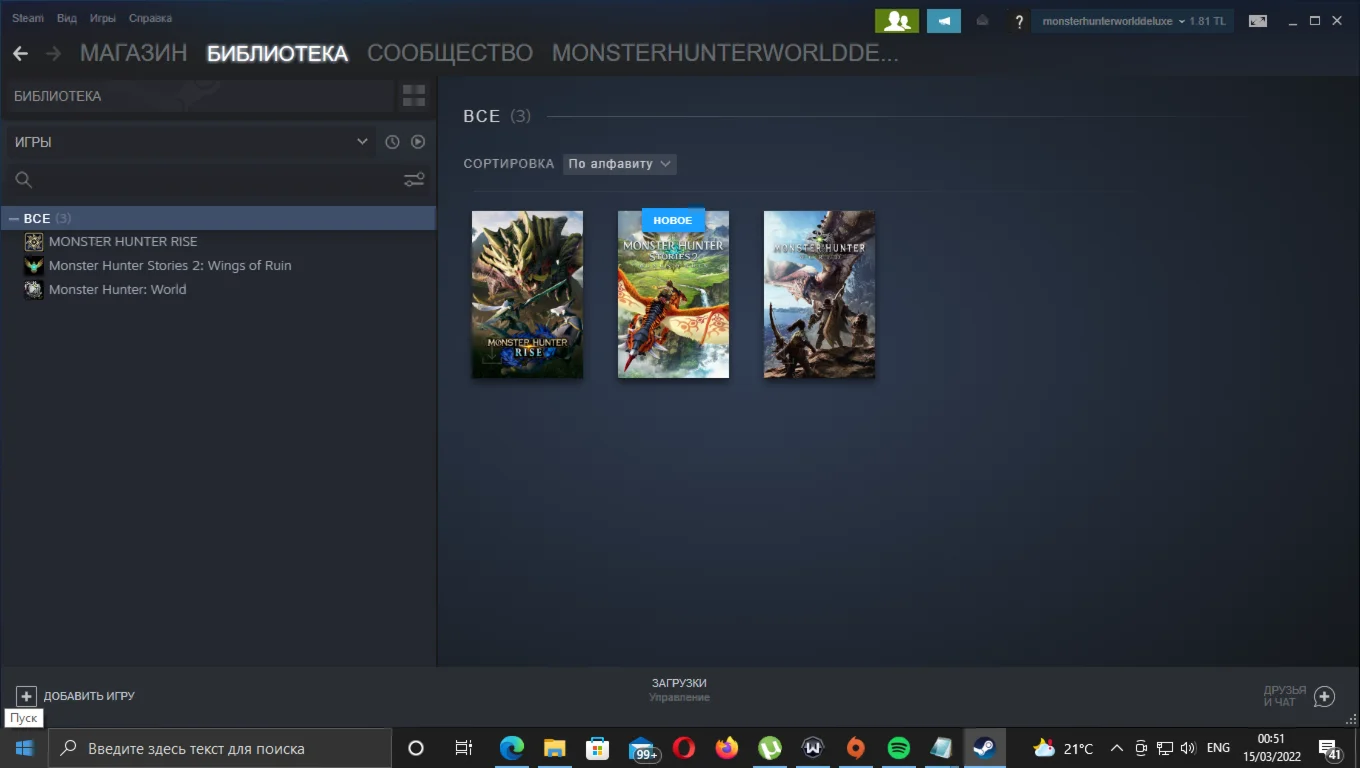Toggle Big Picture mode icon
This screenshot has width=1360, height=768.
click(1258, 21)
